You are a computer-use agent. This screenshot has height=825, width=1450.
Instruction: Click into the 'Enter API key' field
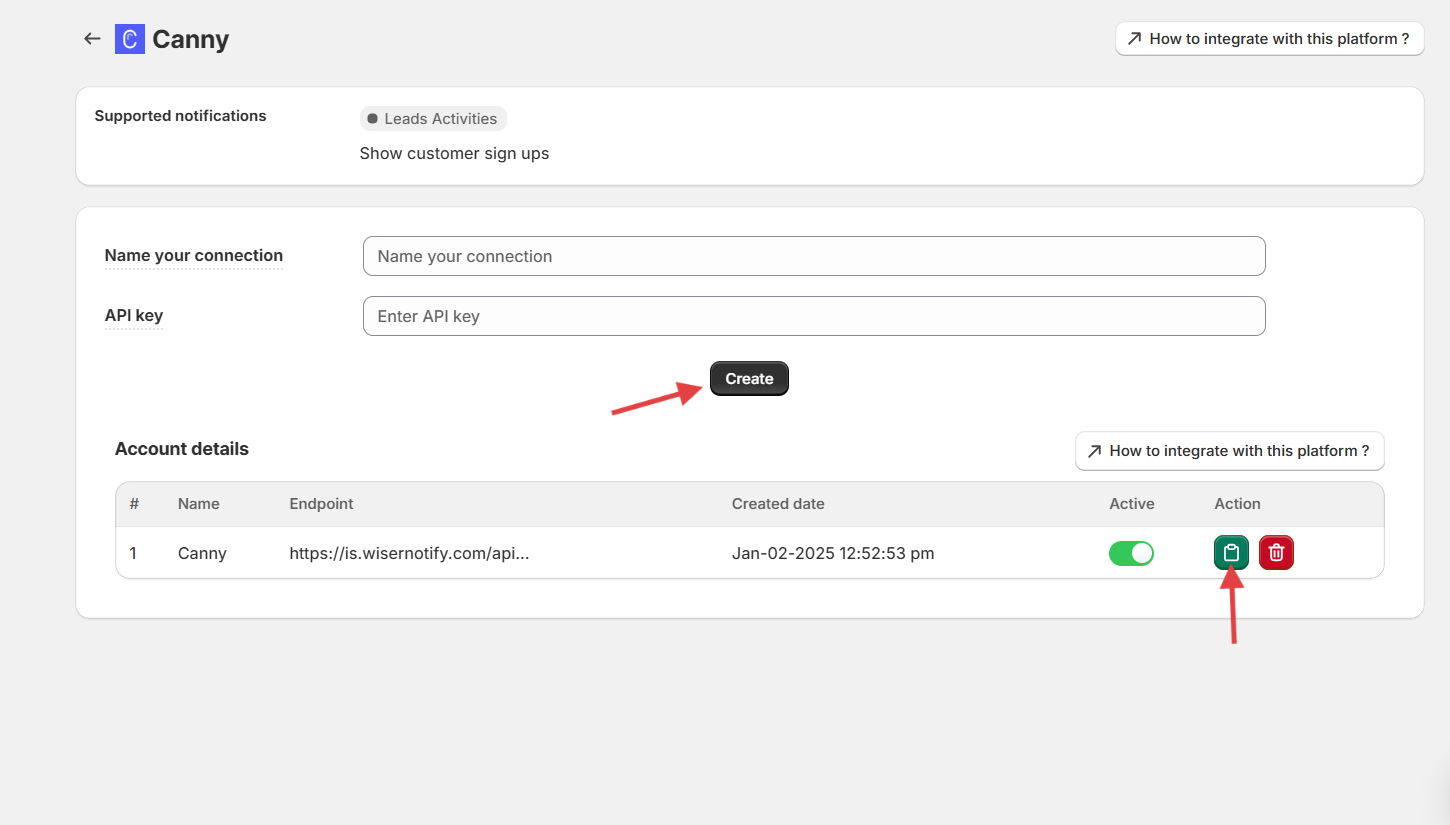tap(813, 316)
